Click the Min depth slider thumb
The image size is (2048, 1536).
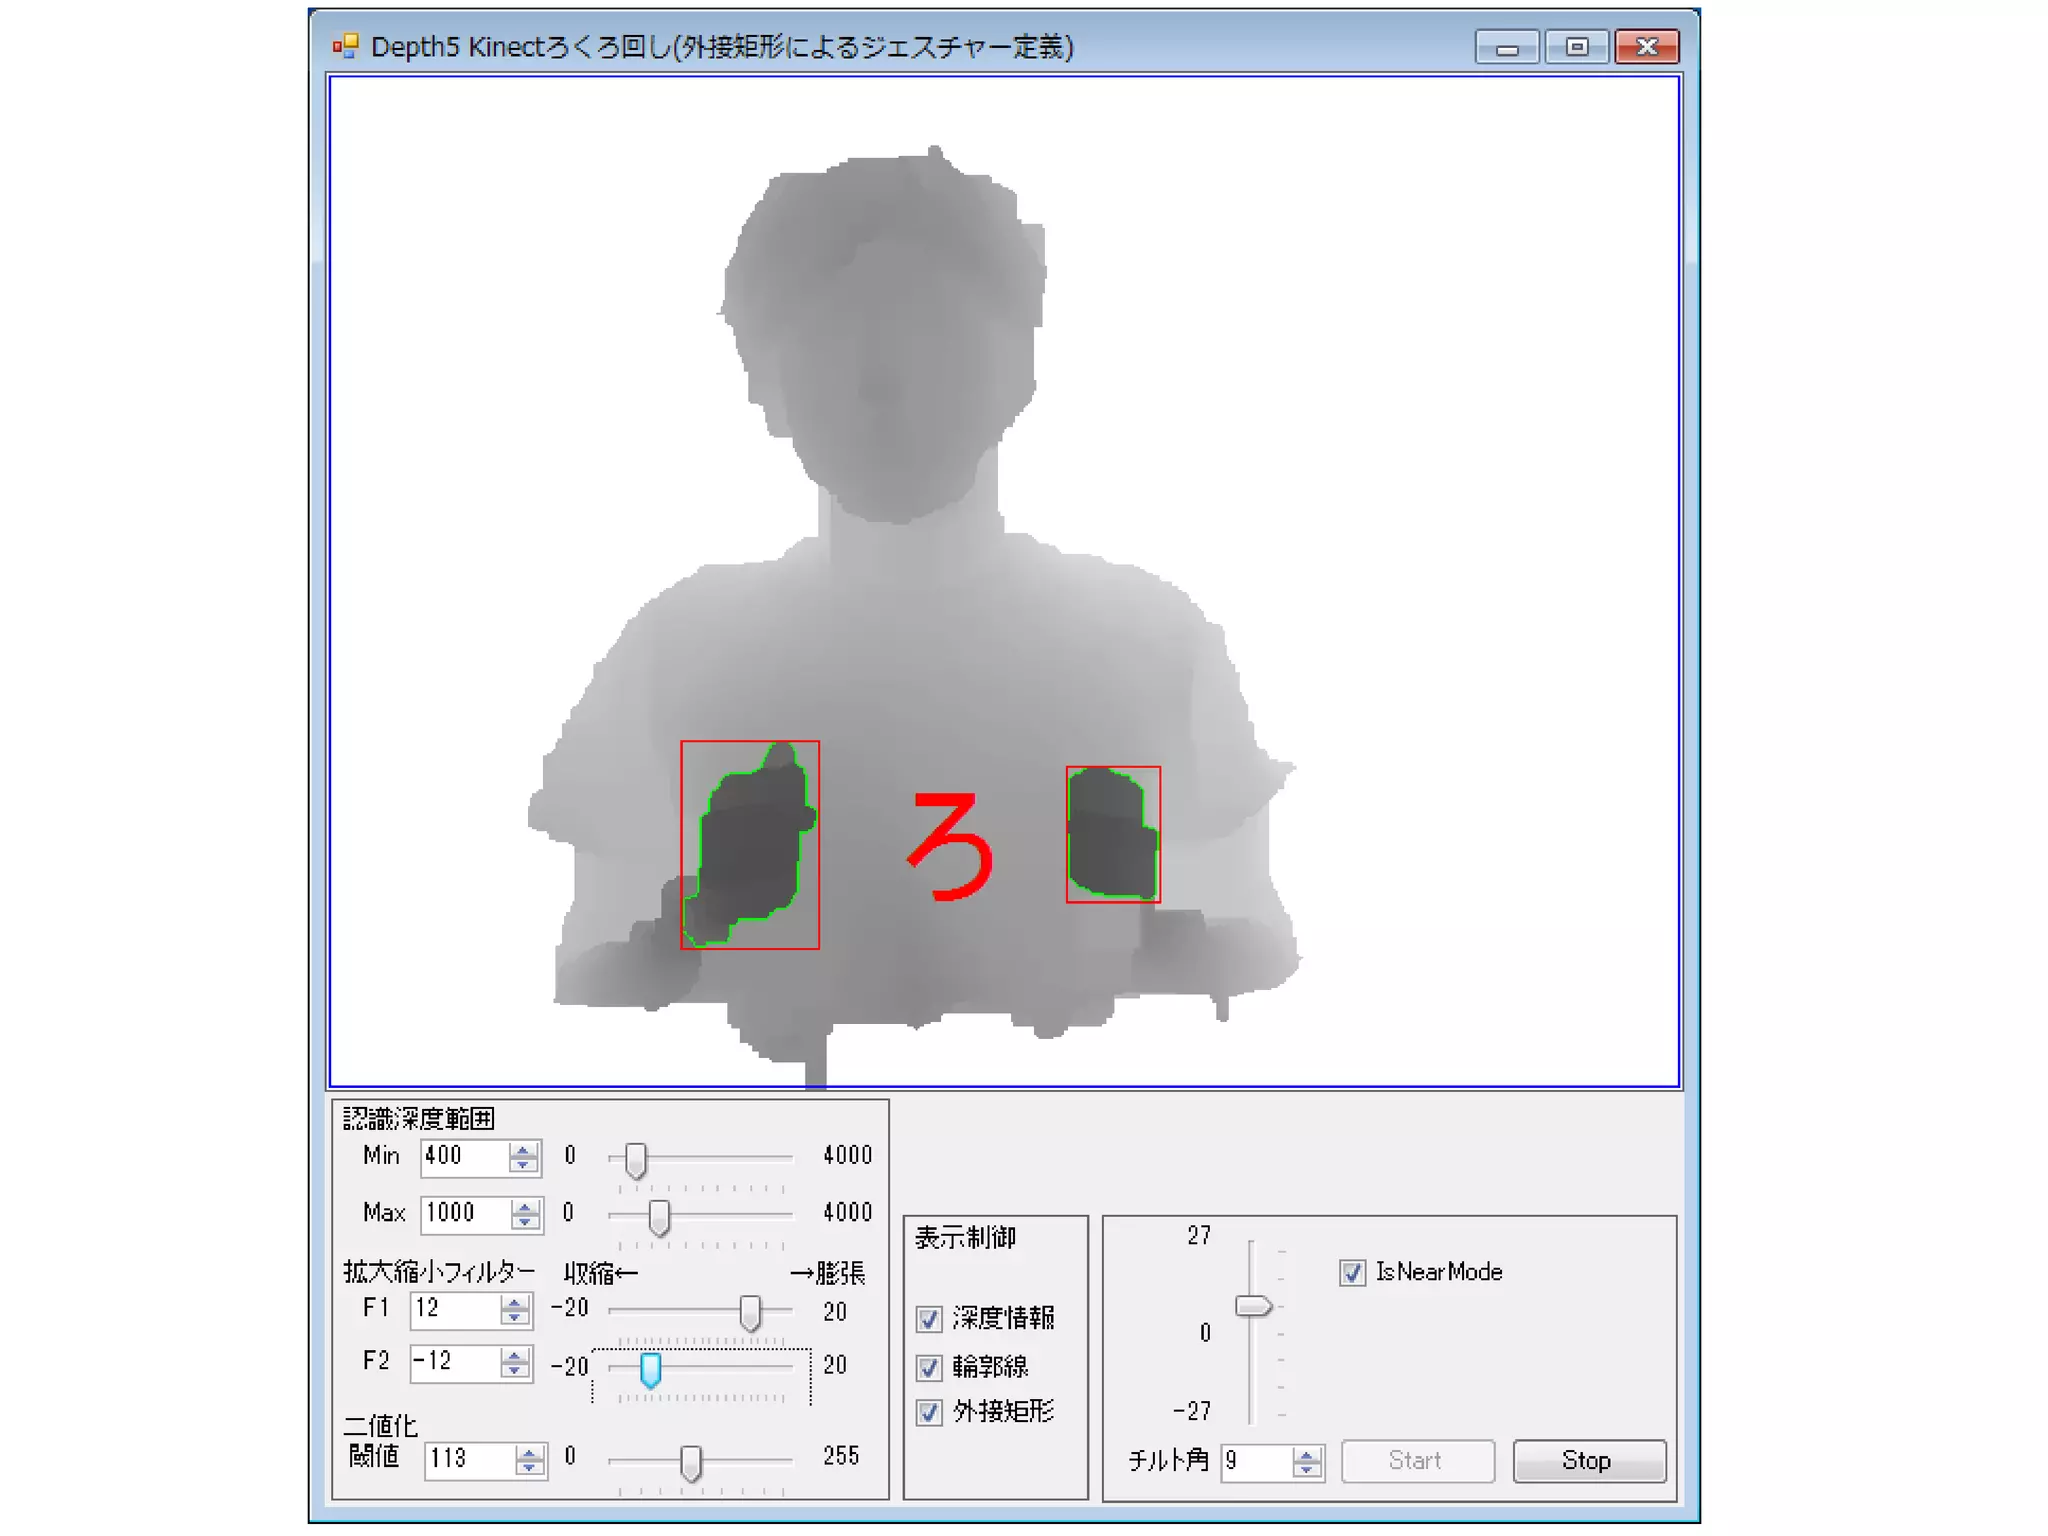pyautogui.click(x=636, y=1160)
